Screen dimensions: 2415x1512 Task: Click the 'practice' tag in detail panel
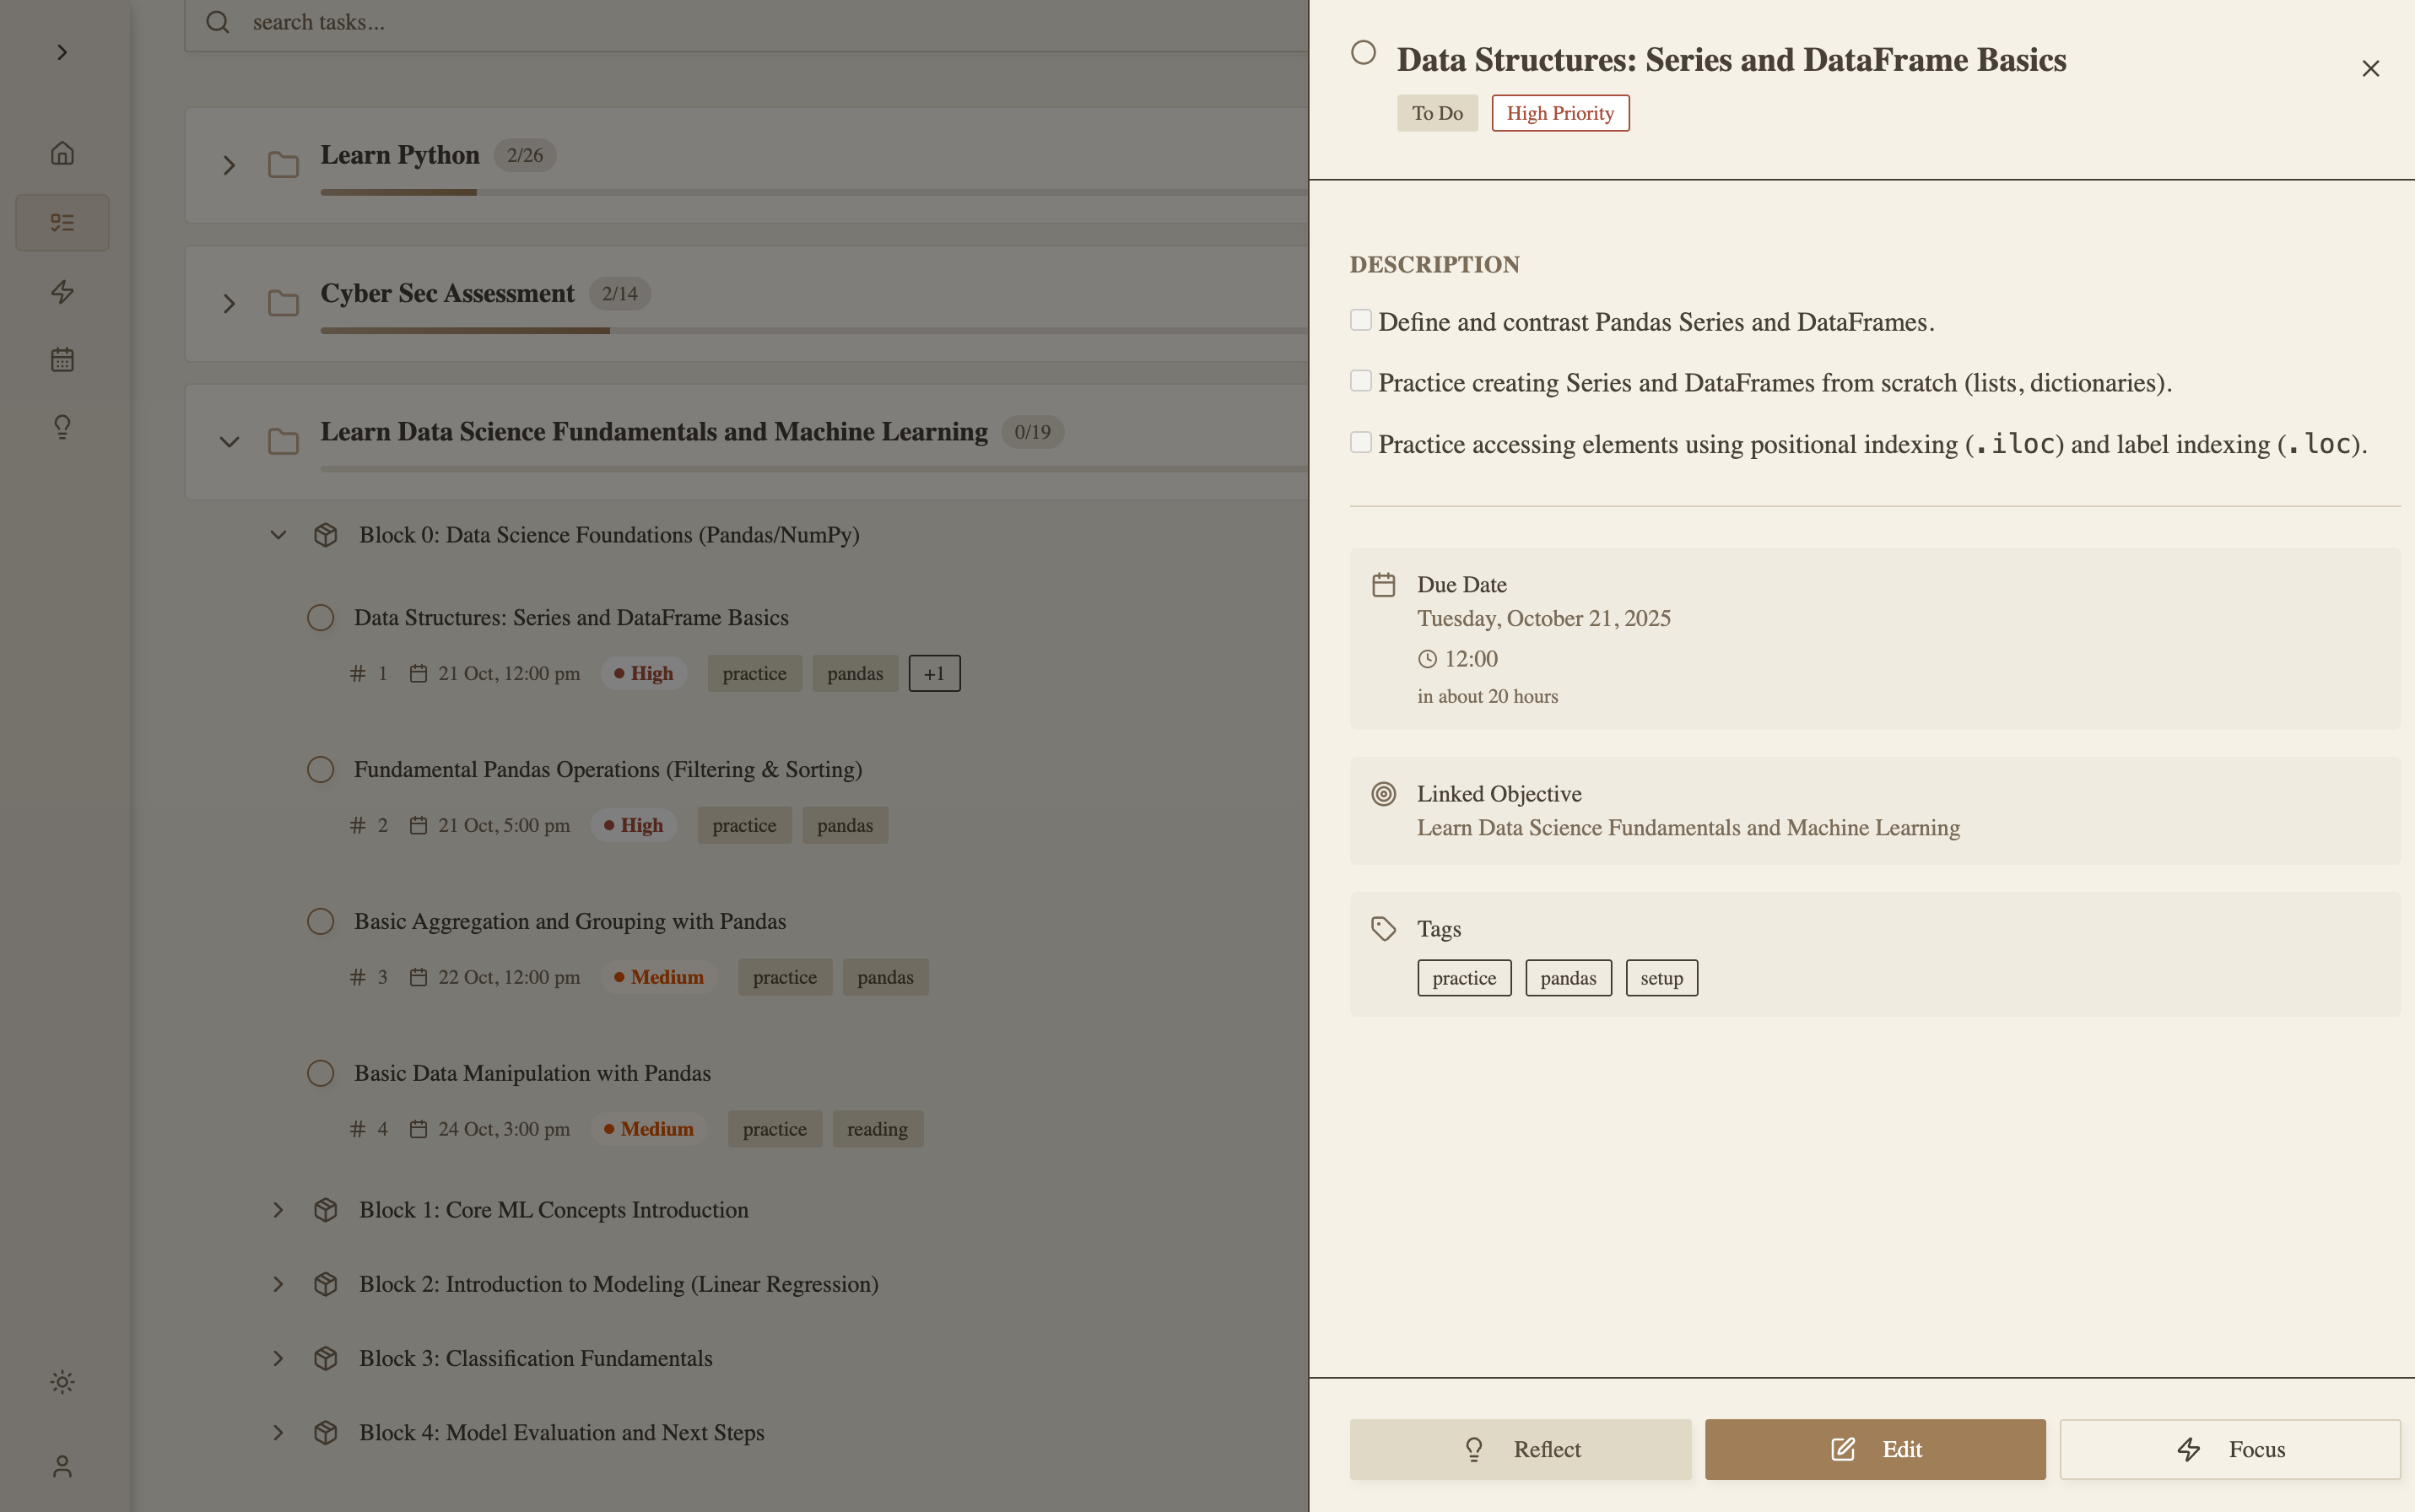(1464, 978)
